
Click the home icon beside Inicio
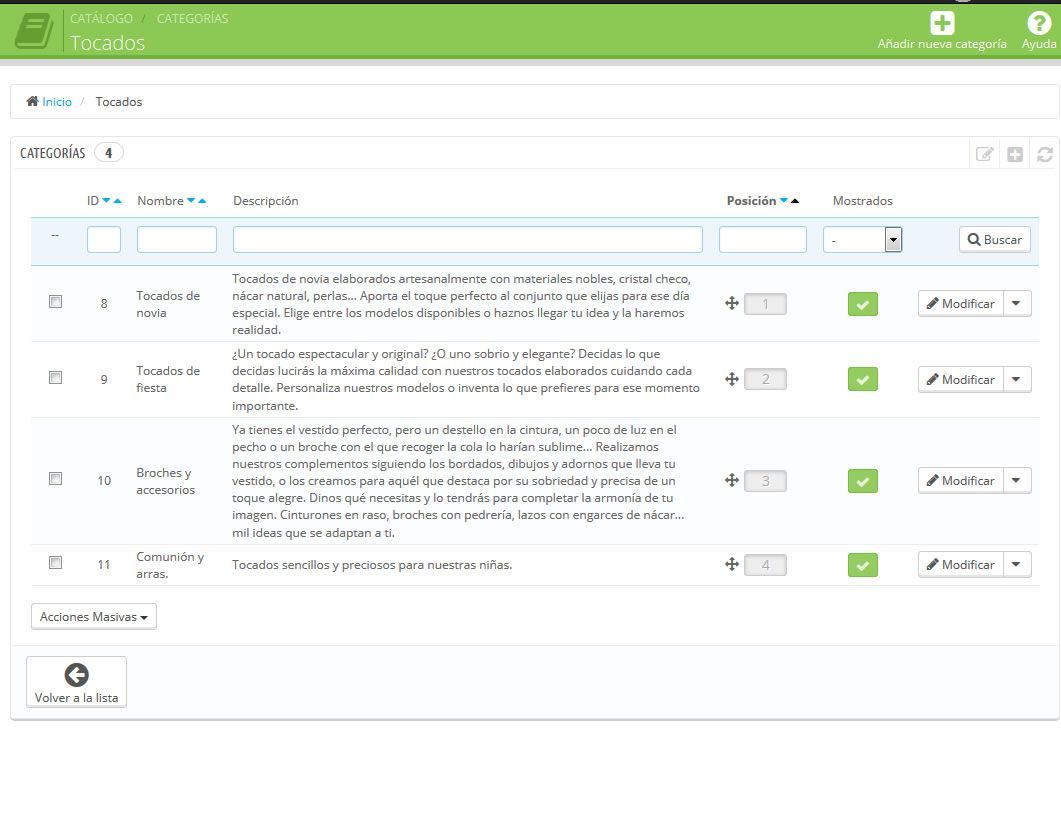[x=32, y=101]
